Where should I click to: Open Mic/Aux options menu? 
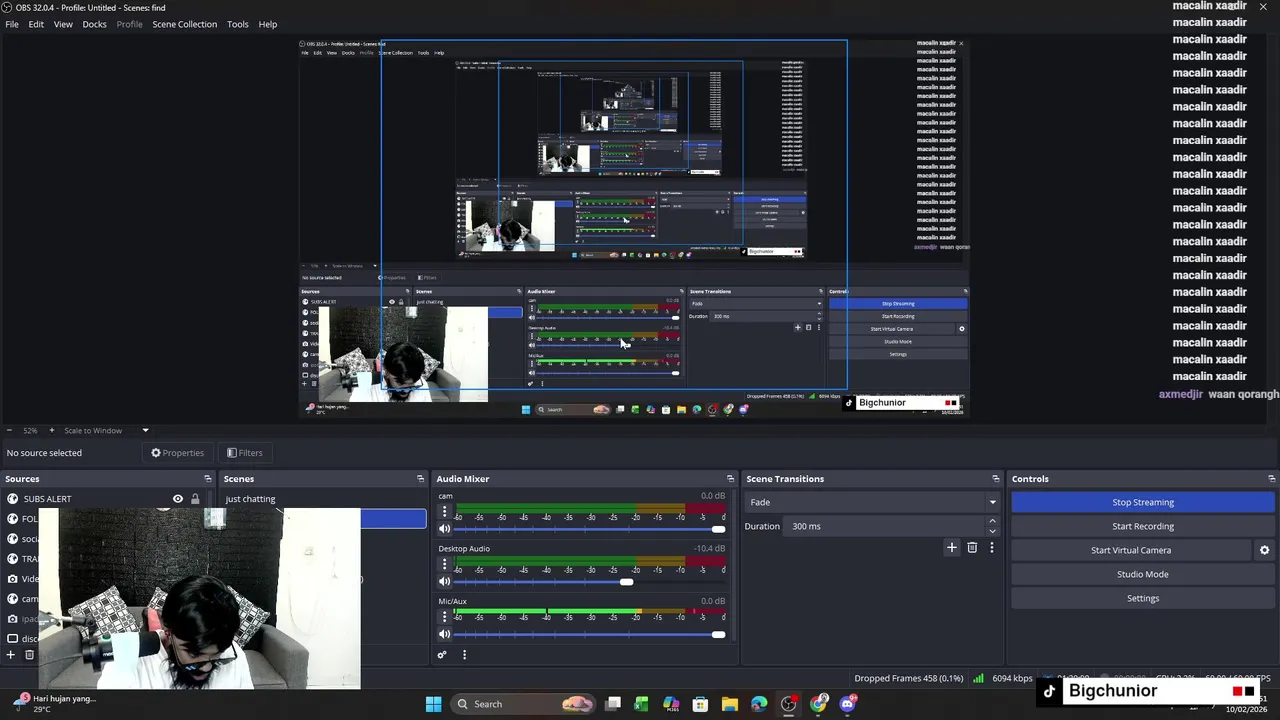coord(445,617)
